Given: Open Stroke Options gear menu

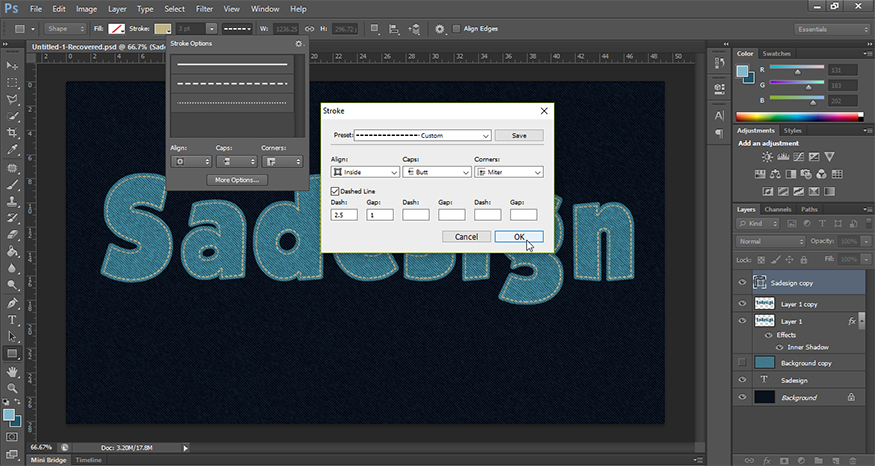Looking at the screenshot, I should point(299,44).
